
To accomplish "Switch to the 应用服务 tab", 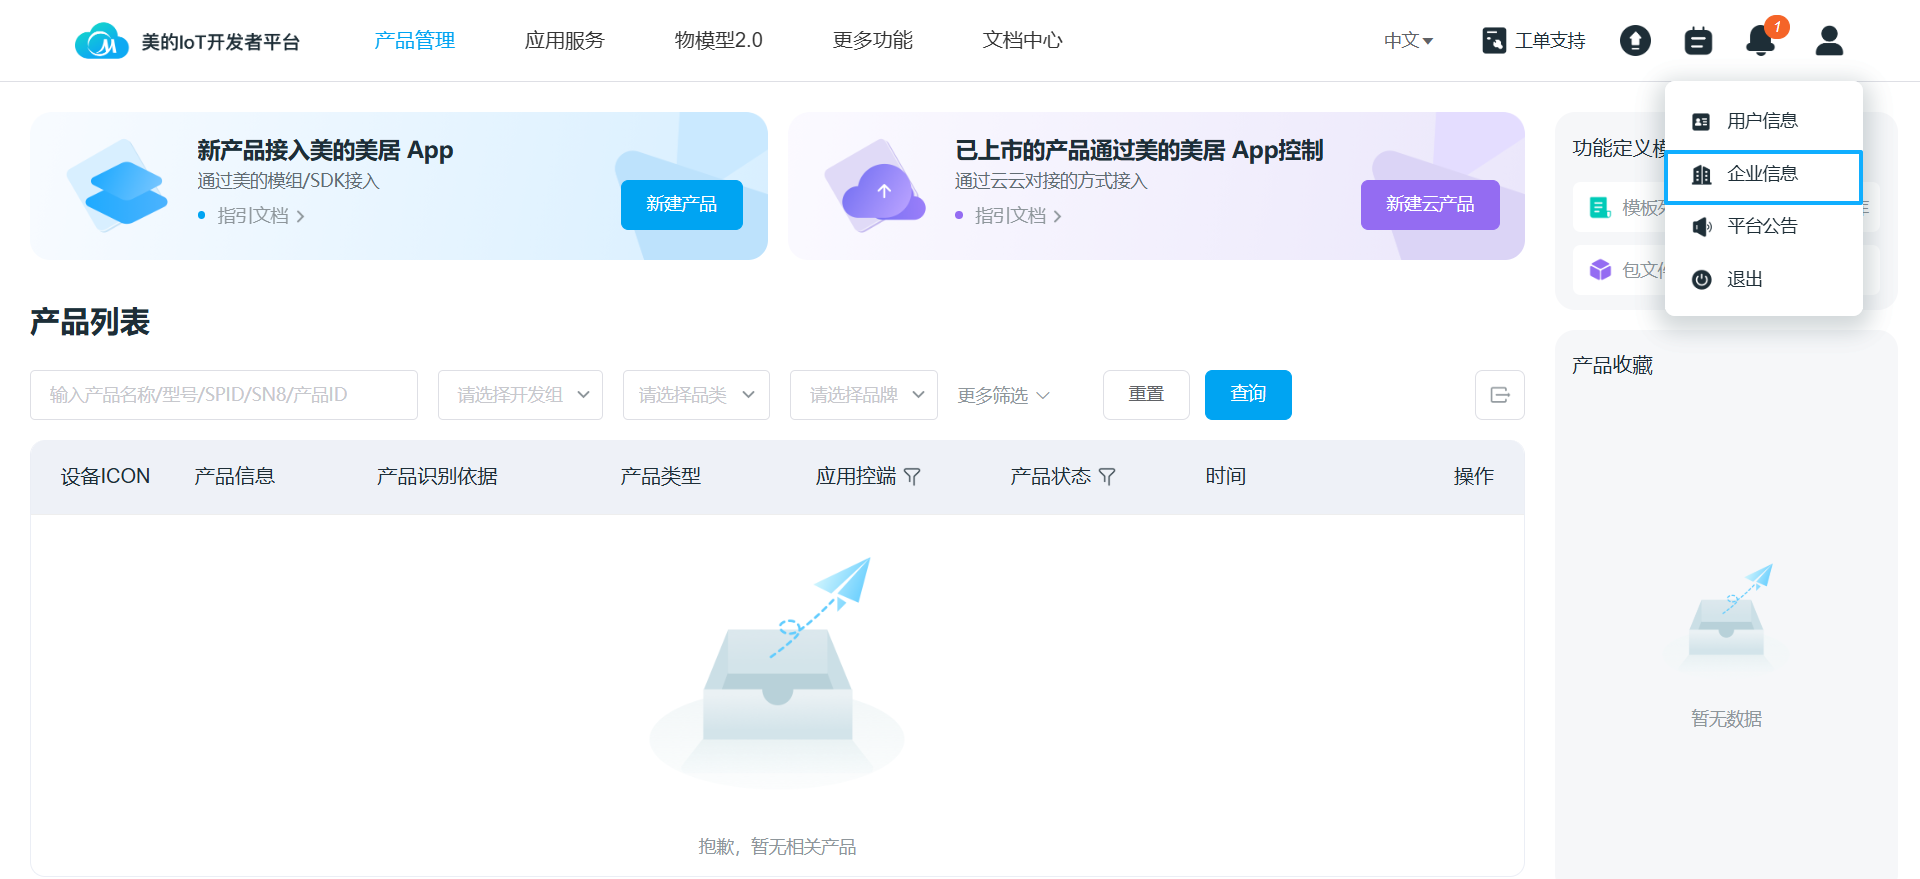I will point(565,41).
